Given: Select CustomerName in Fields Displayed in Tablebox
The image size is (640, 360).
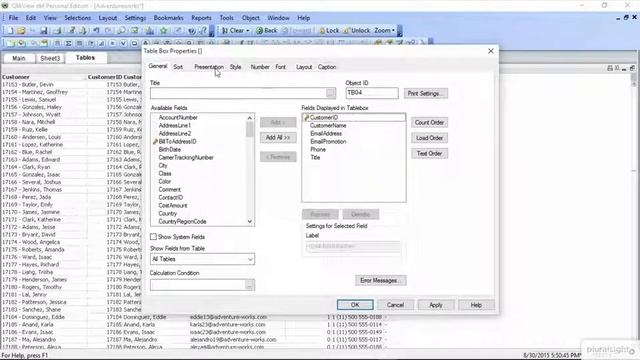Looking at the screenshot, I should pos(328,126).
